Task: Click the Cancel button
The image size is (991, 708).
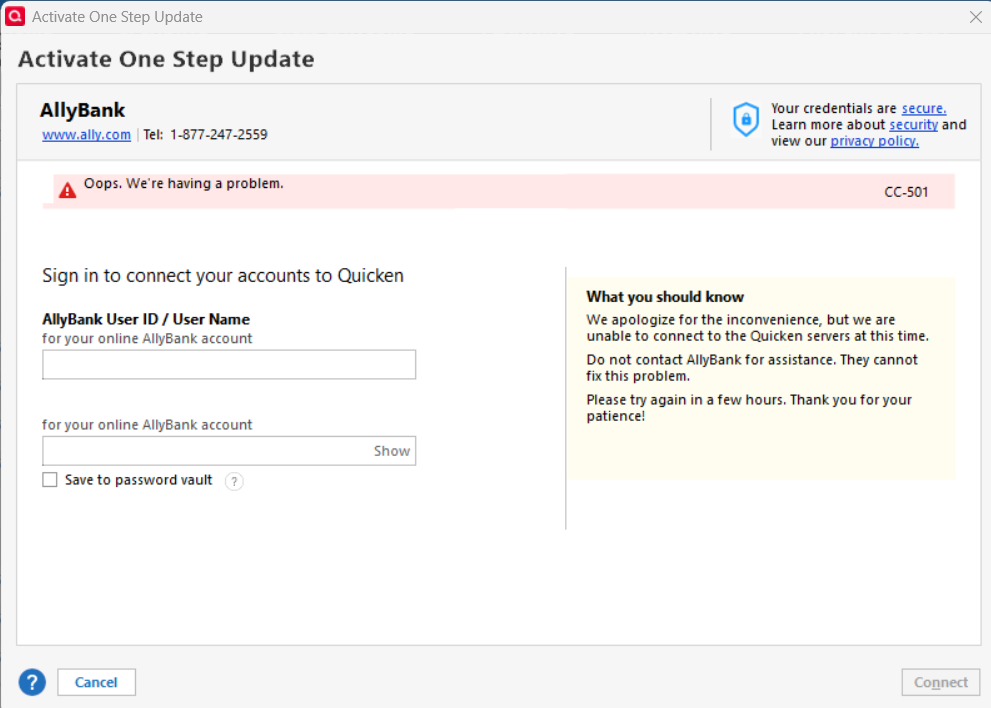Action: 96,682
